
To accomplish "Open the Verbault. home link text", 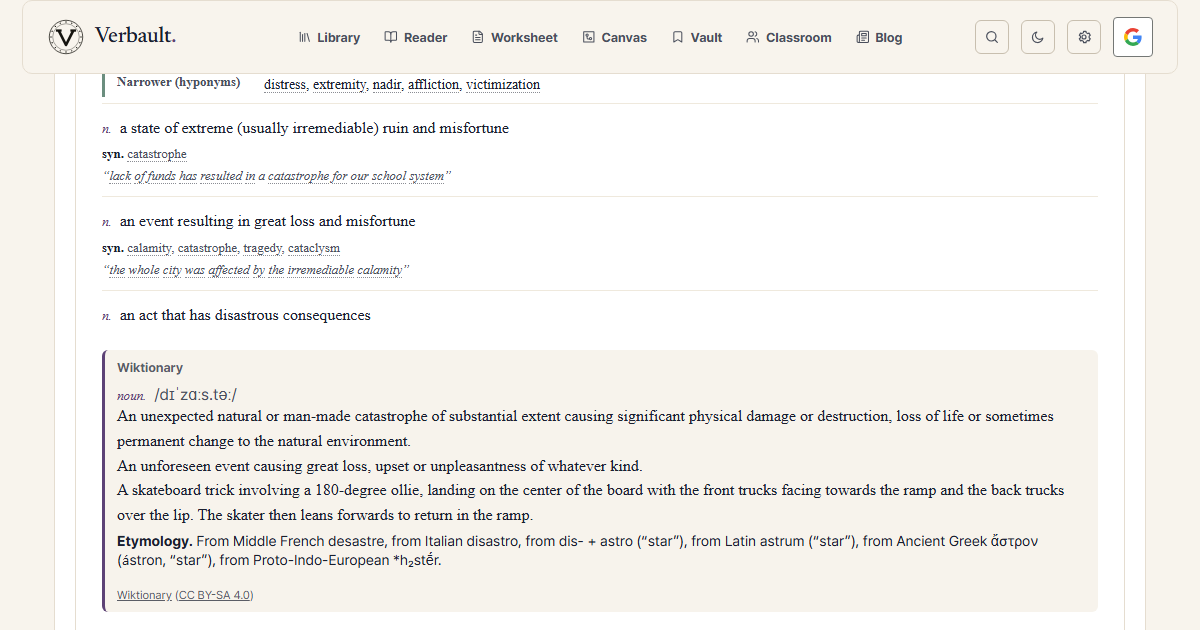I will 135,36.
